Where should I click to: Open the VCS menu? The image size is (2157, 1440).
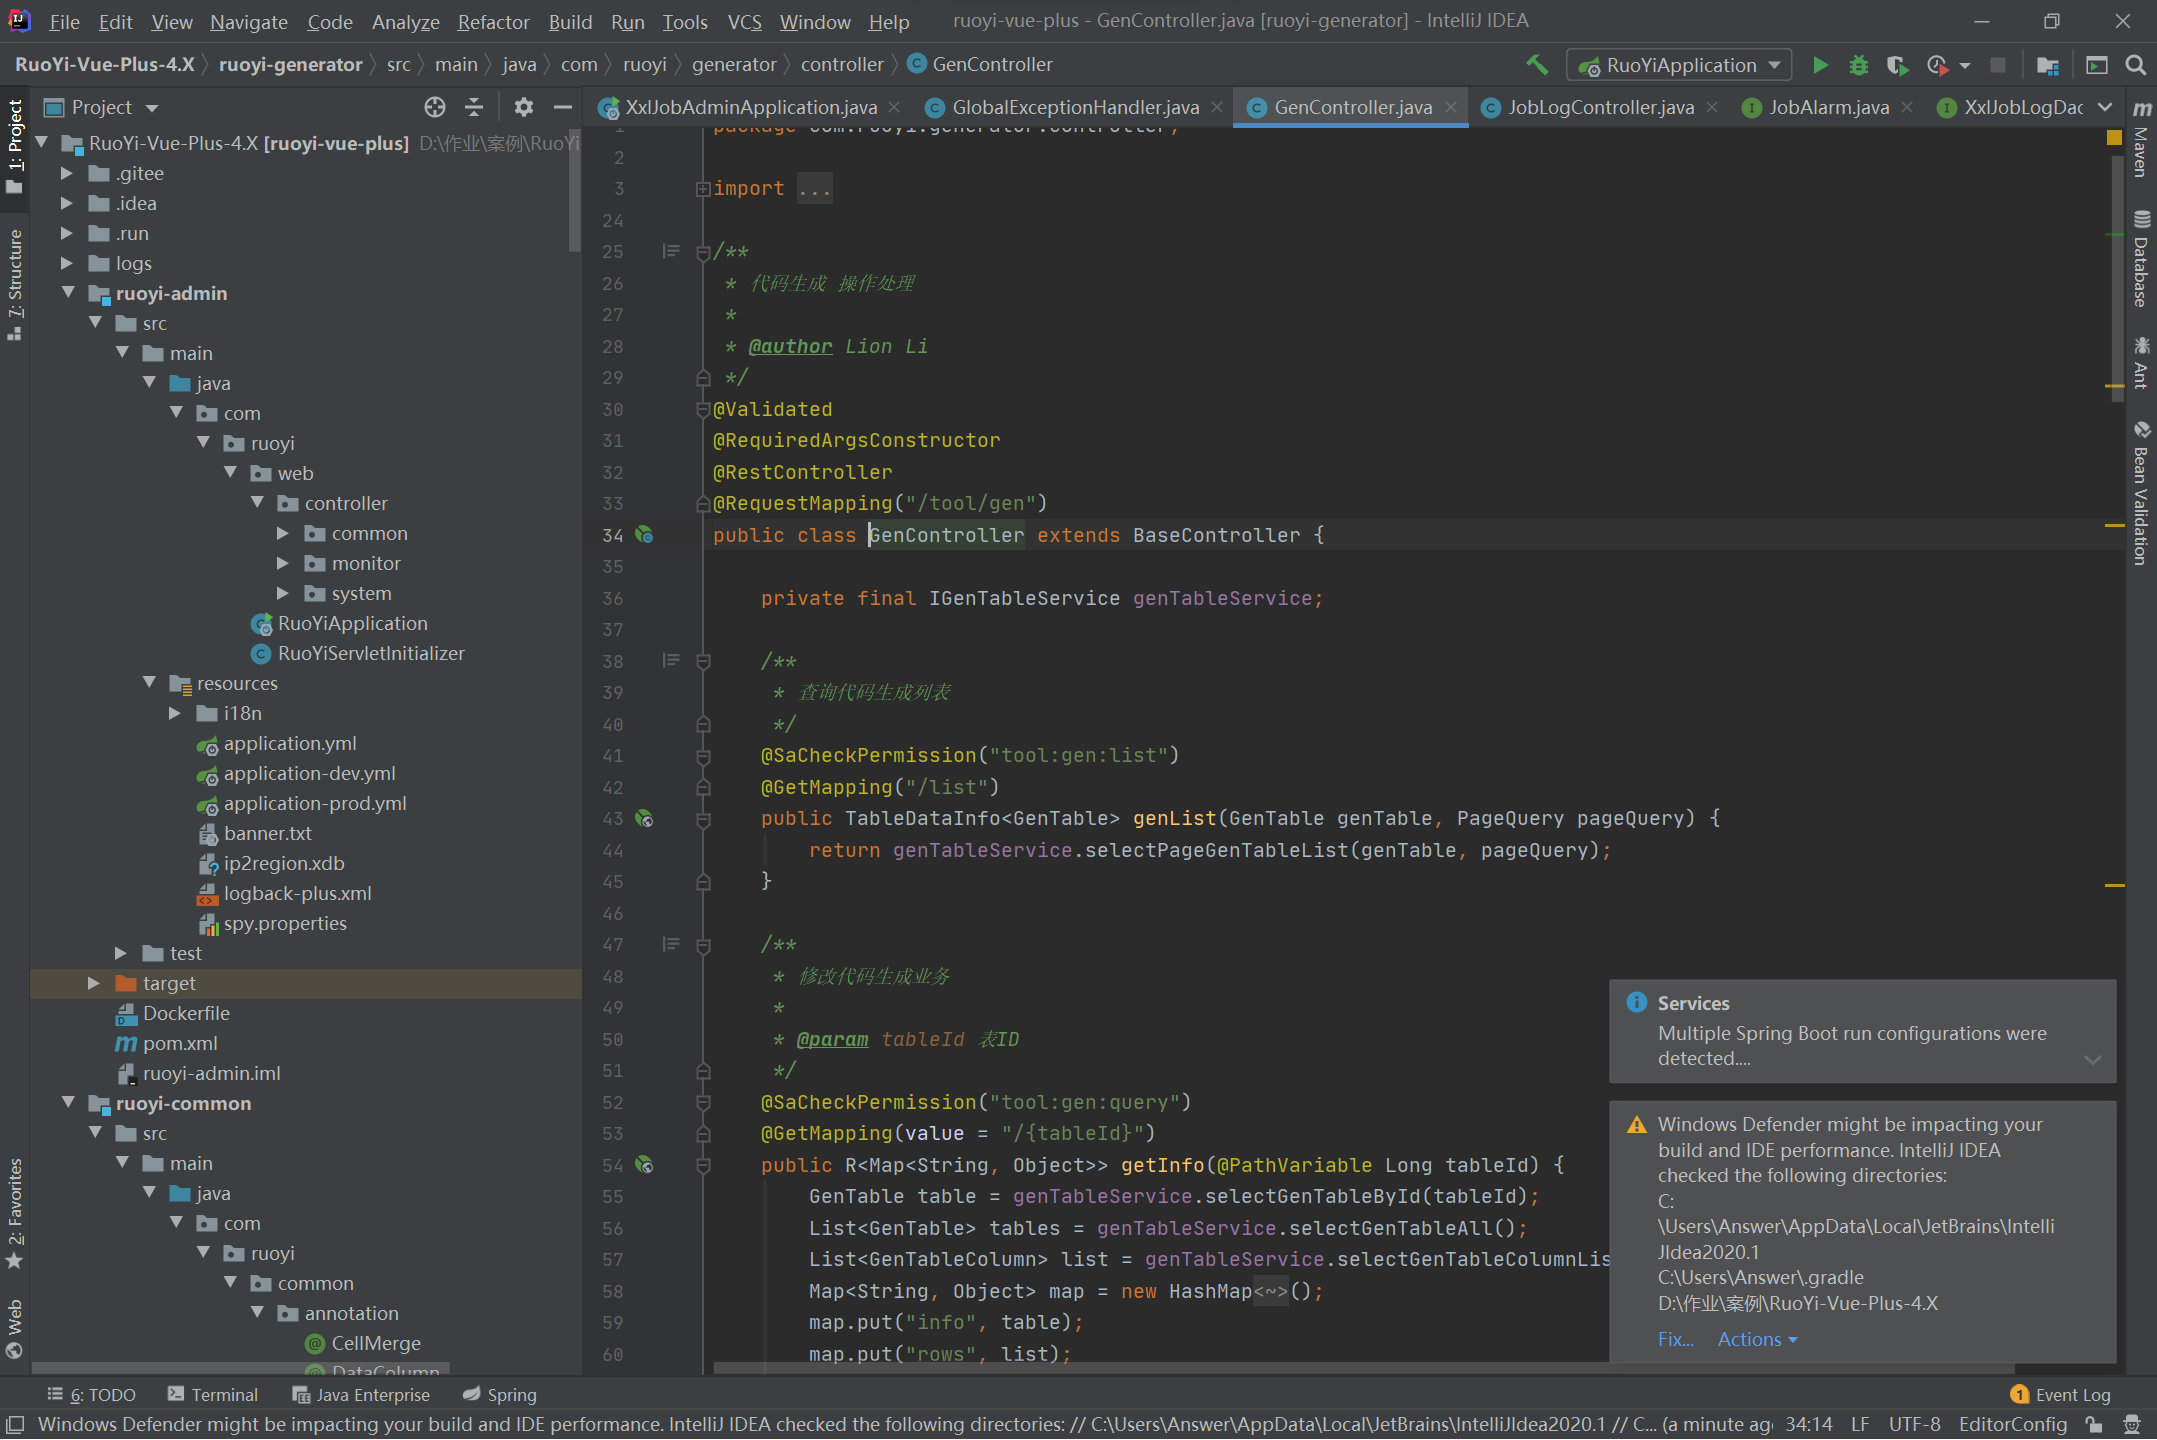[x=745, y=21]
